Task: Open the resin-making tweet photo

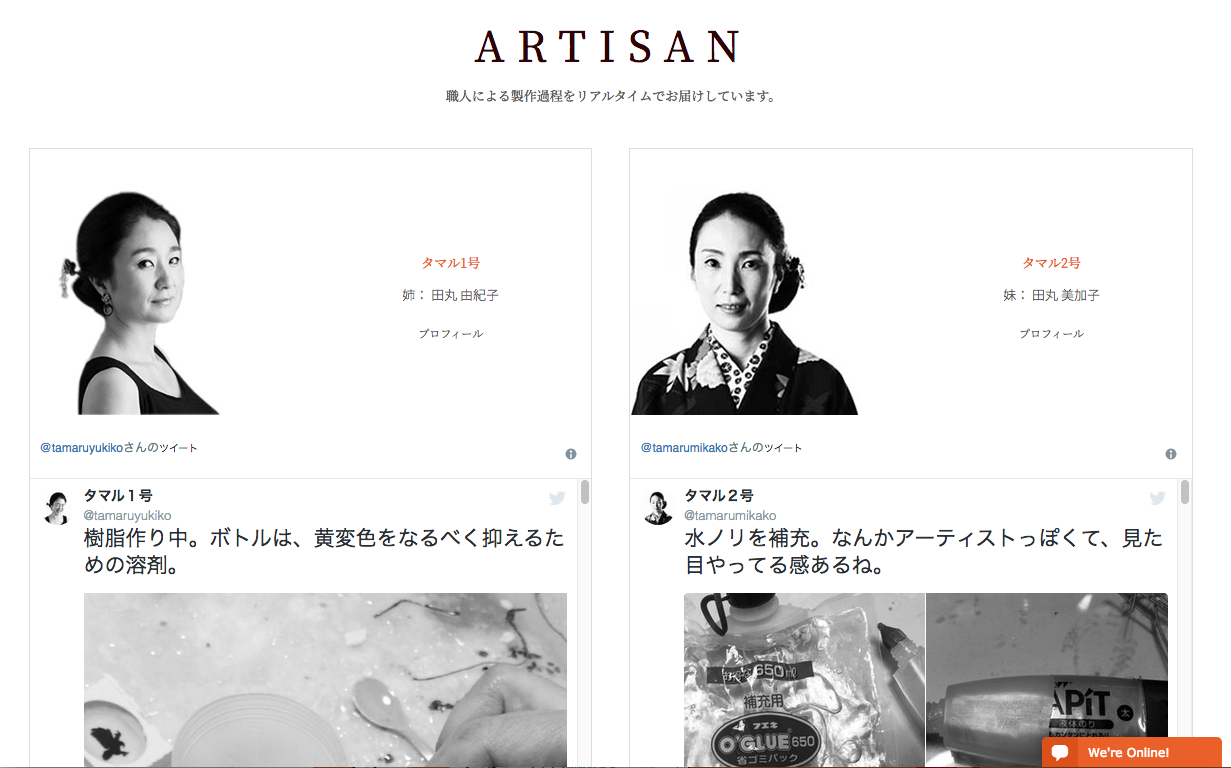Action: [x=325, y=680]
